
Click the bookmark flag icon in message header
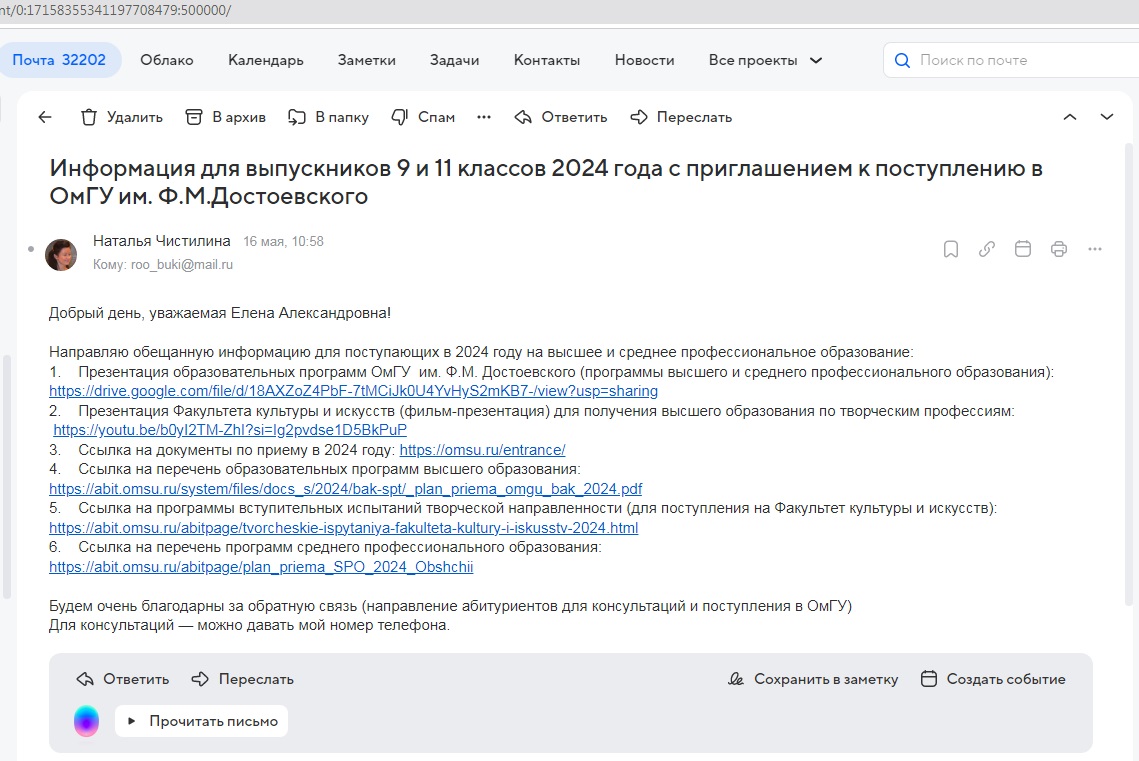(951, 249)
